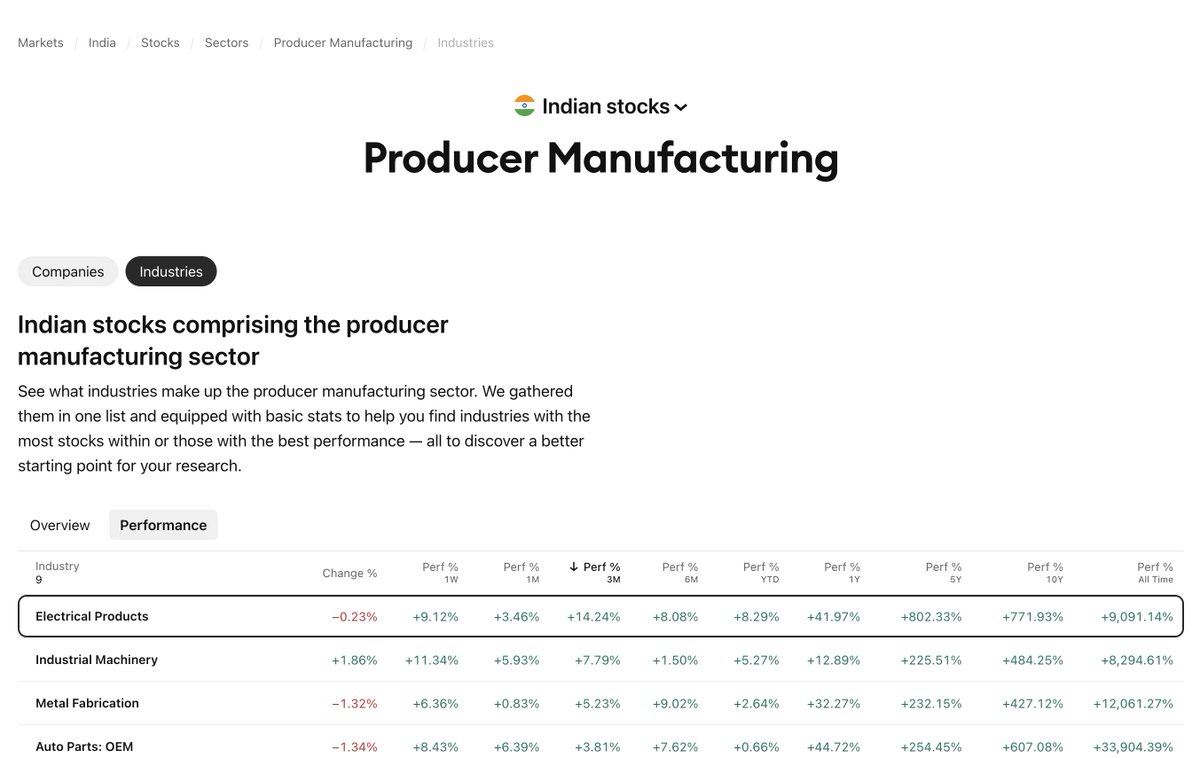Expand the Indian stocks dropdown chevron
The width and height of the screenshot is (1200, 758).
pyautogui.click(x=681, y=107)
